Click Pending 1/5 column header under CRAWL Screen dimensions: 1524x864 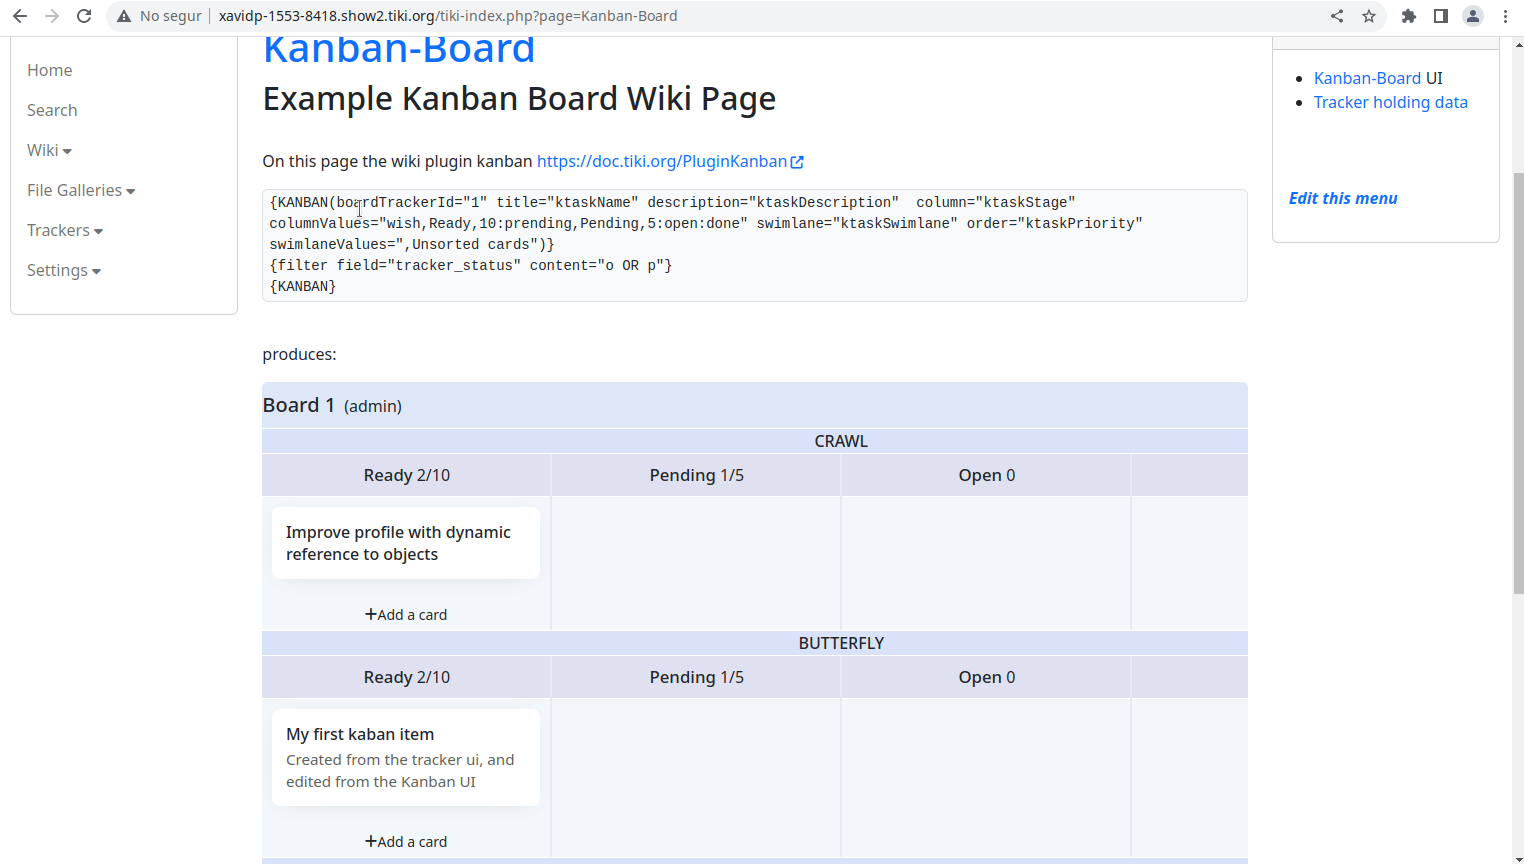pyautogui.click(x=696, y=475)
